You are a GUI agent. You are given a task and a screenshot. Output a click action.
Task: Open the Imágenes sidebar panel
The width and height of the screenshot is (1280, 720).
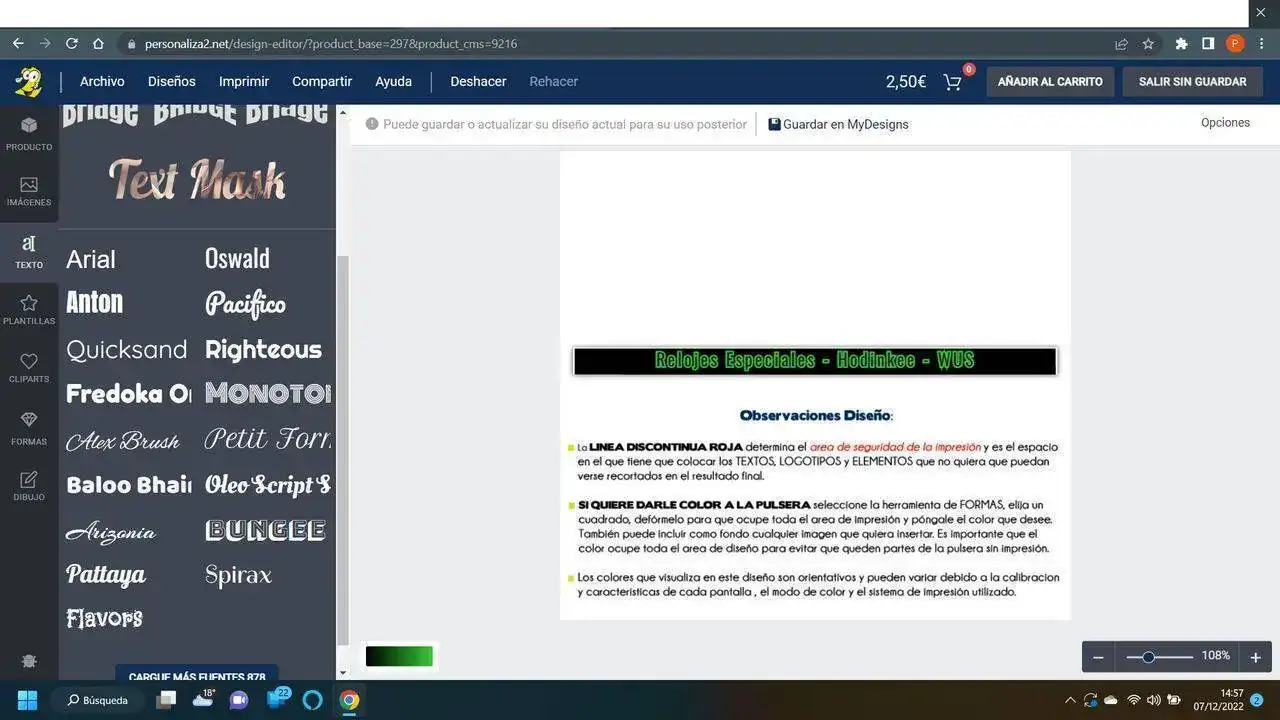[29, 190]
